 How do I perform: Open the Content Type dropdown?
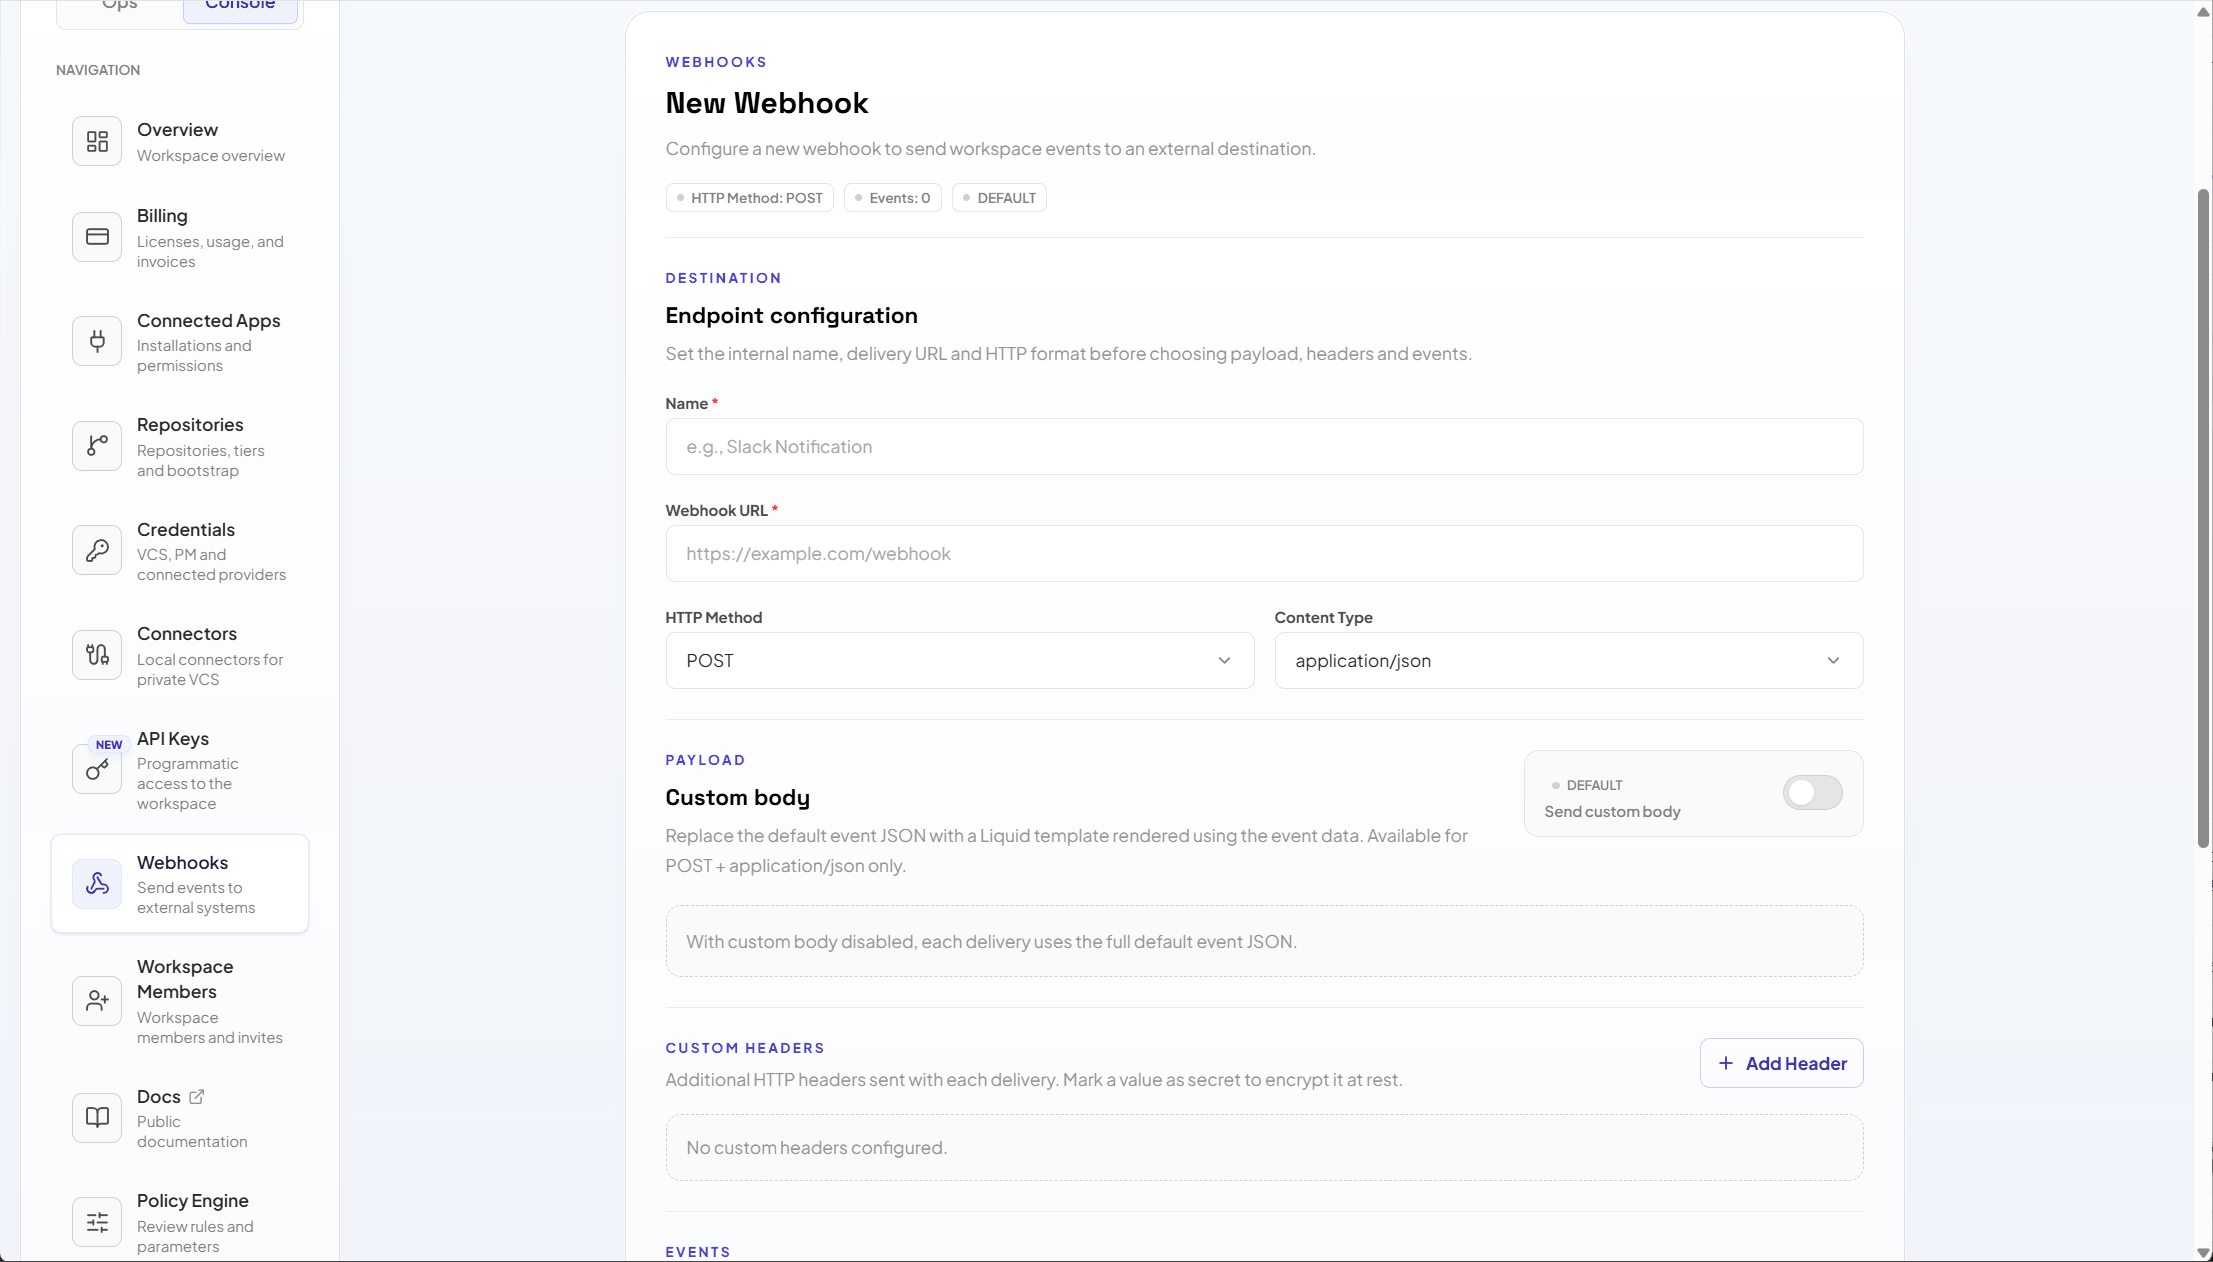tap(1568, 660)
